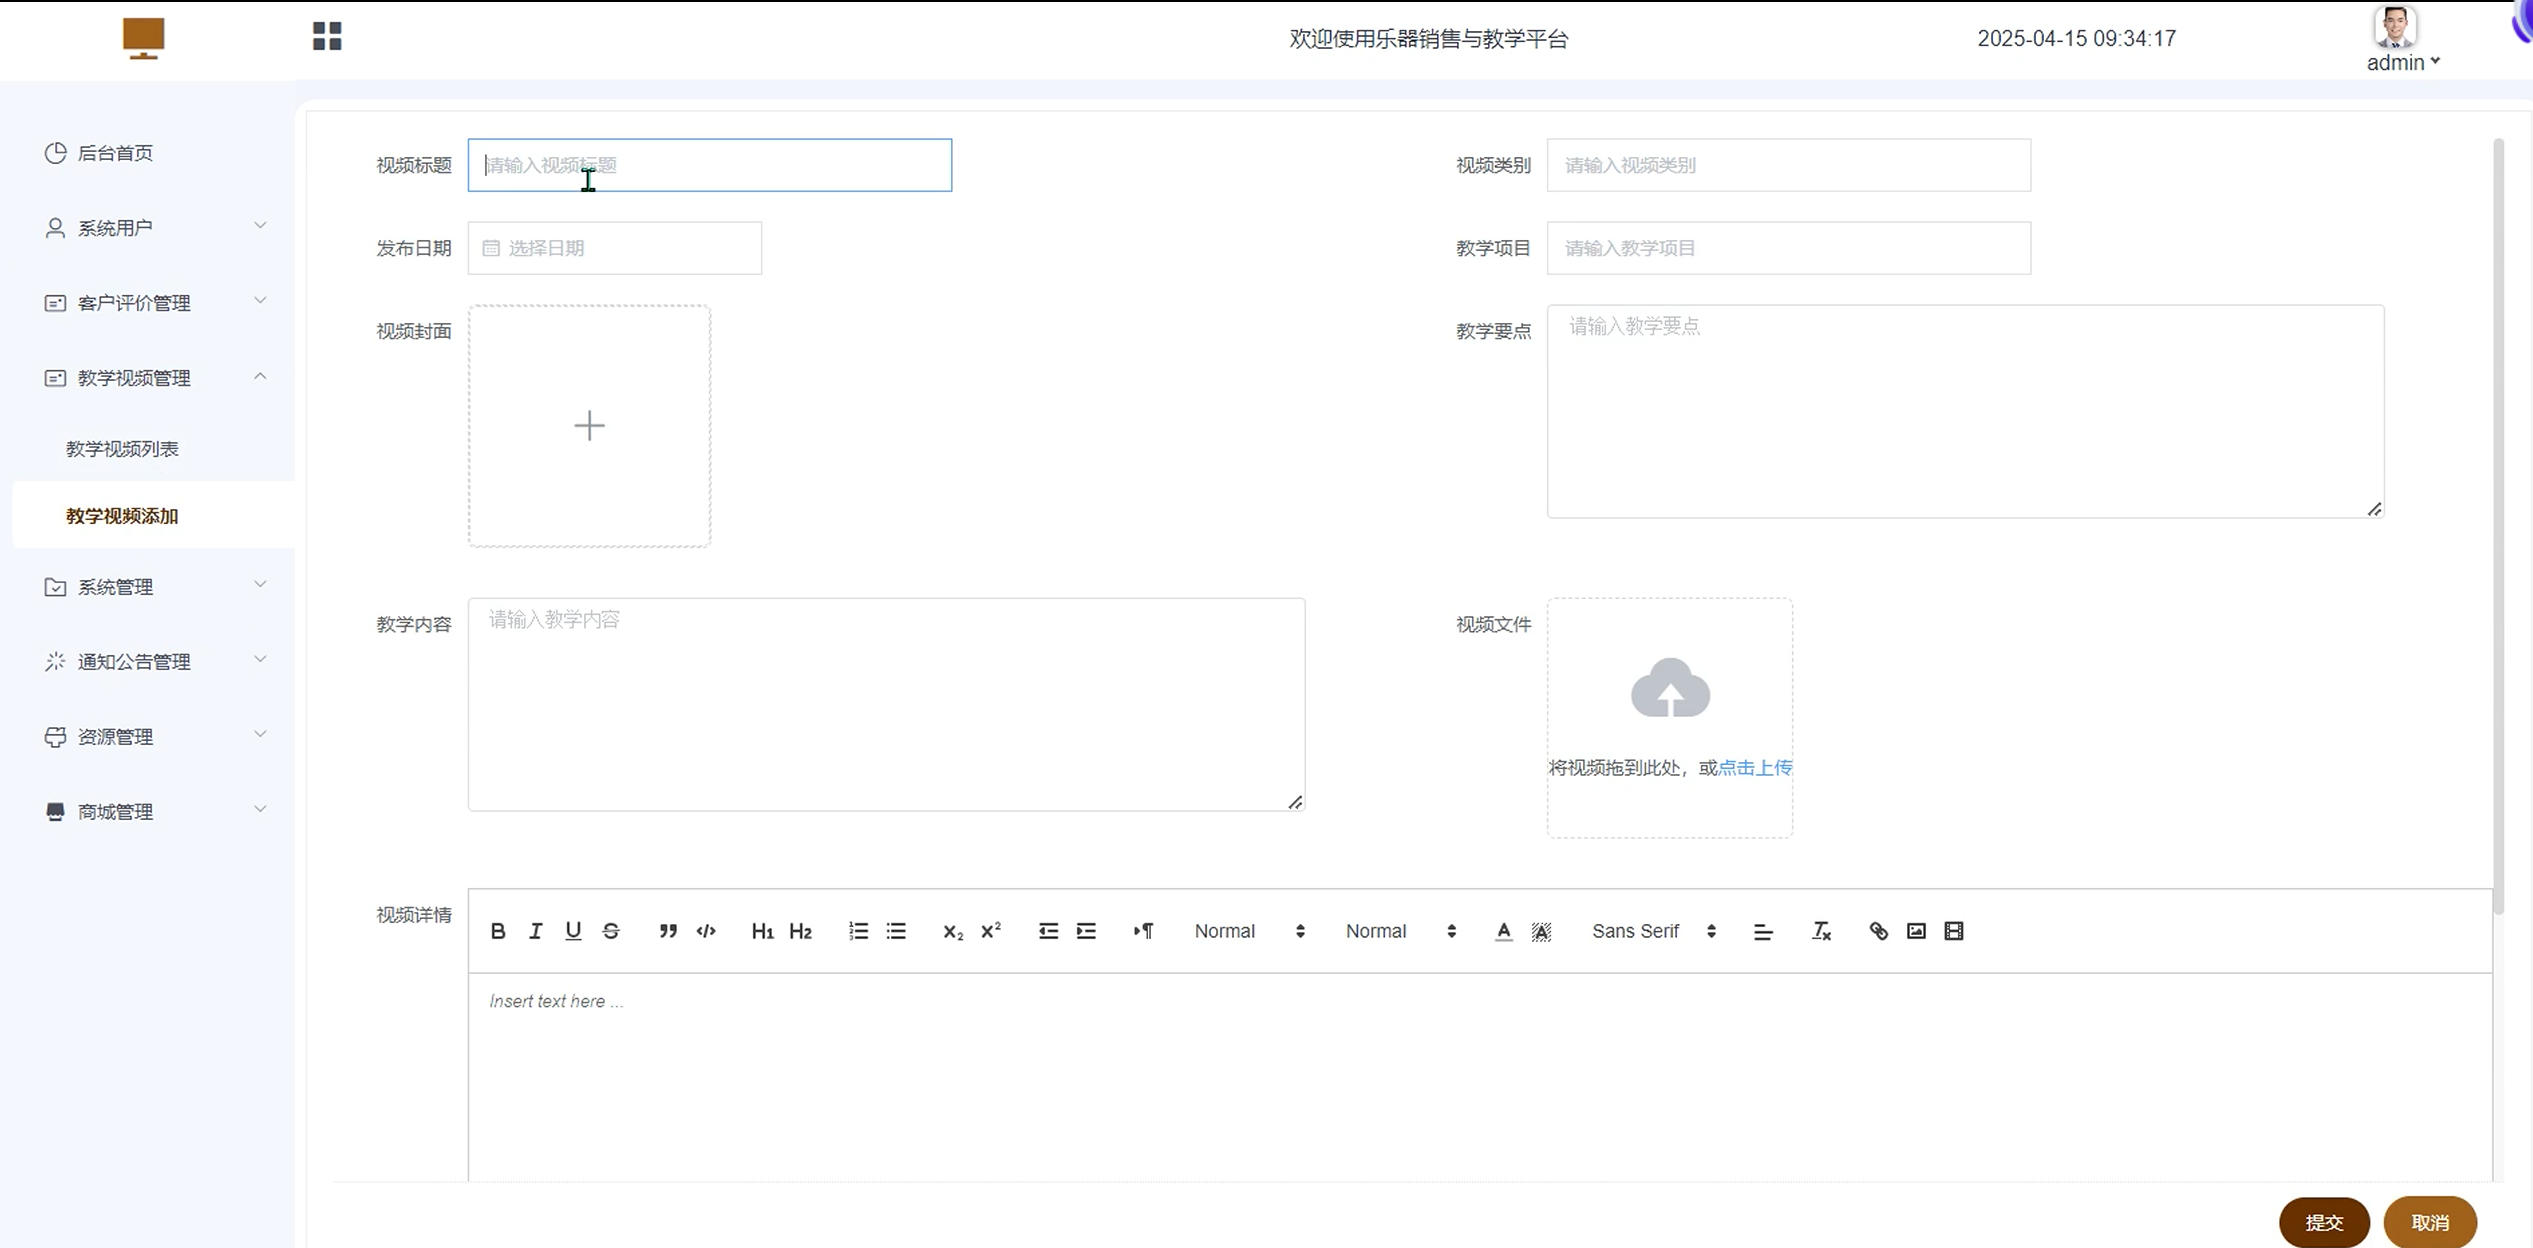Open the text color picker
Viewport: 2533px width, 1248px height.
[1503, 931]
